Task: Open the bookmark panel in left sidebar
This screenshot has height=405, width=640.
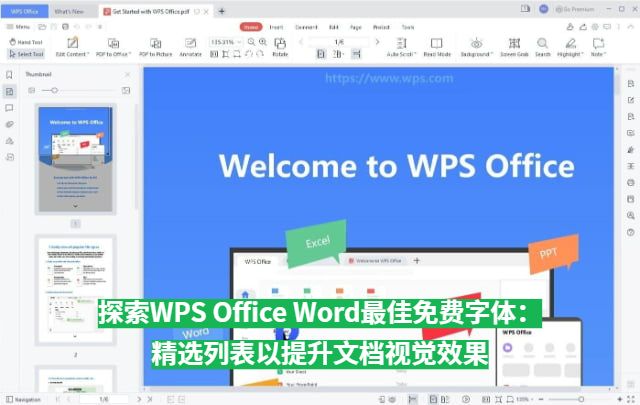Action: [9, 75]
